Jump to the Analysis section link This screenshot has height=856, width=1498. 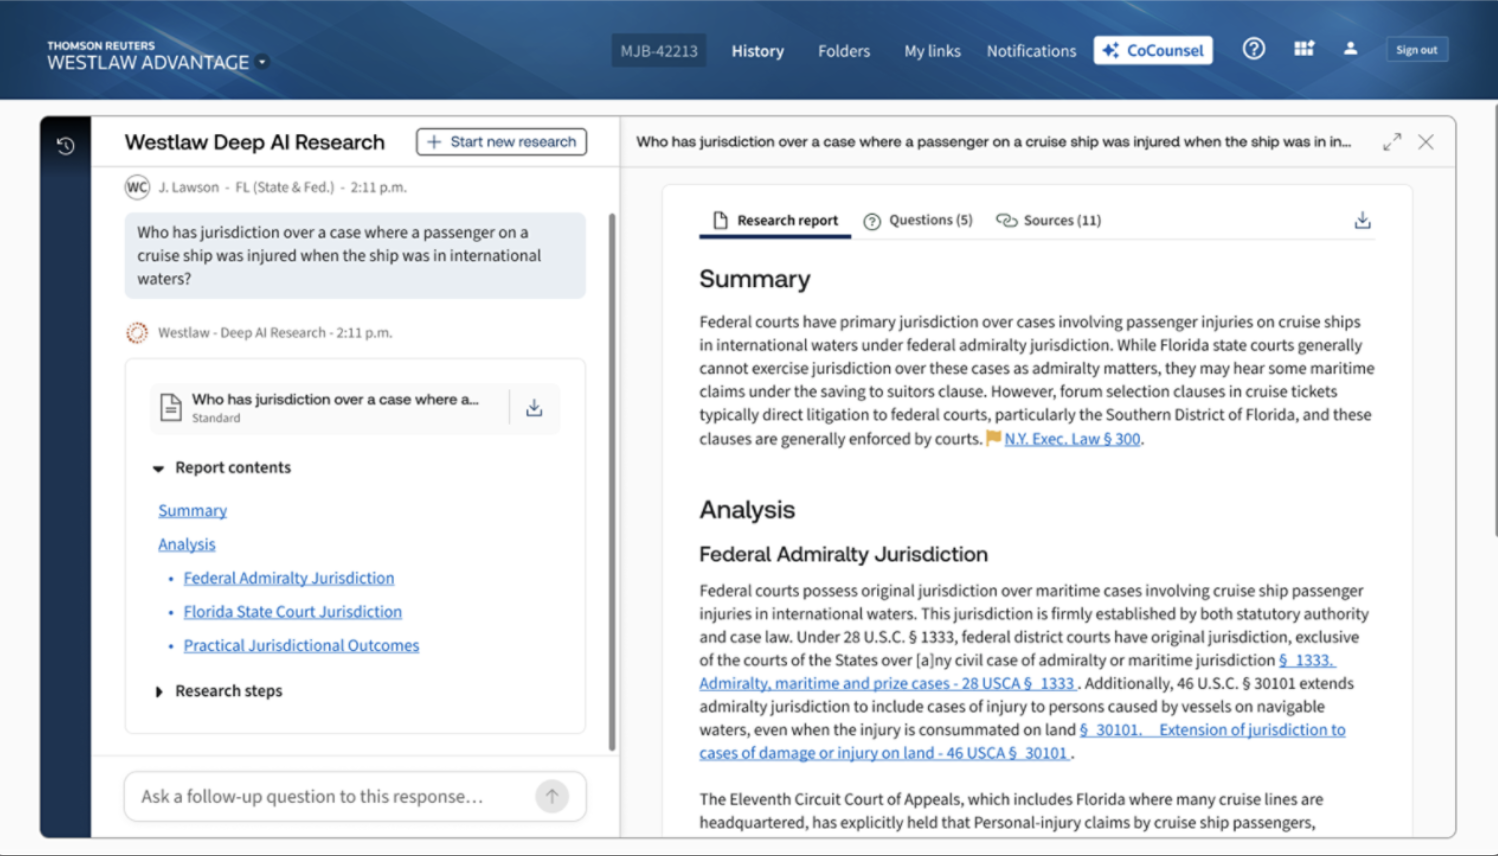click(x=187, y=545)
